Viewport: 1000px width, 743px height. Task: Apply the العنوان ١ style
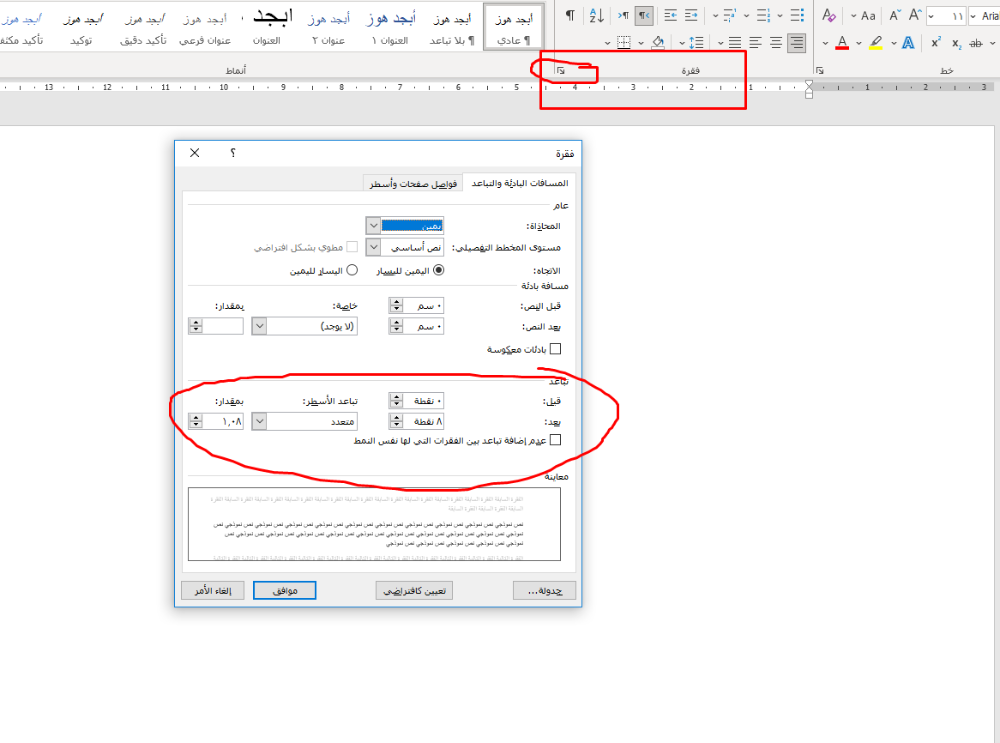[390, 27]
